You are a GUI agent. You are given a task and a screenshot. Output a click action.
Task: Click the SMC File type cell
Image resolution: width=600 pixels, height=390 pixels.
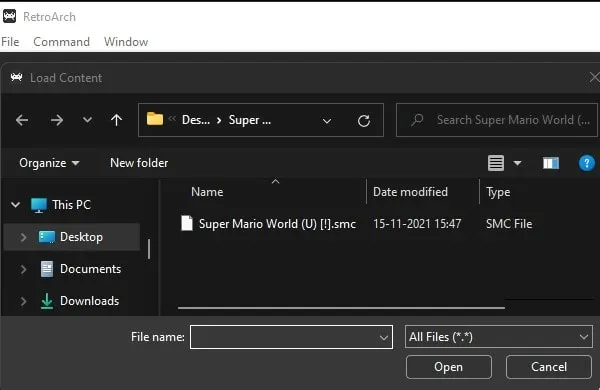pyautogui.click(x=509, y=224)
